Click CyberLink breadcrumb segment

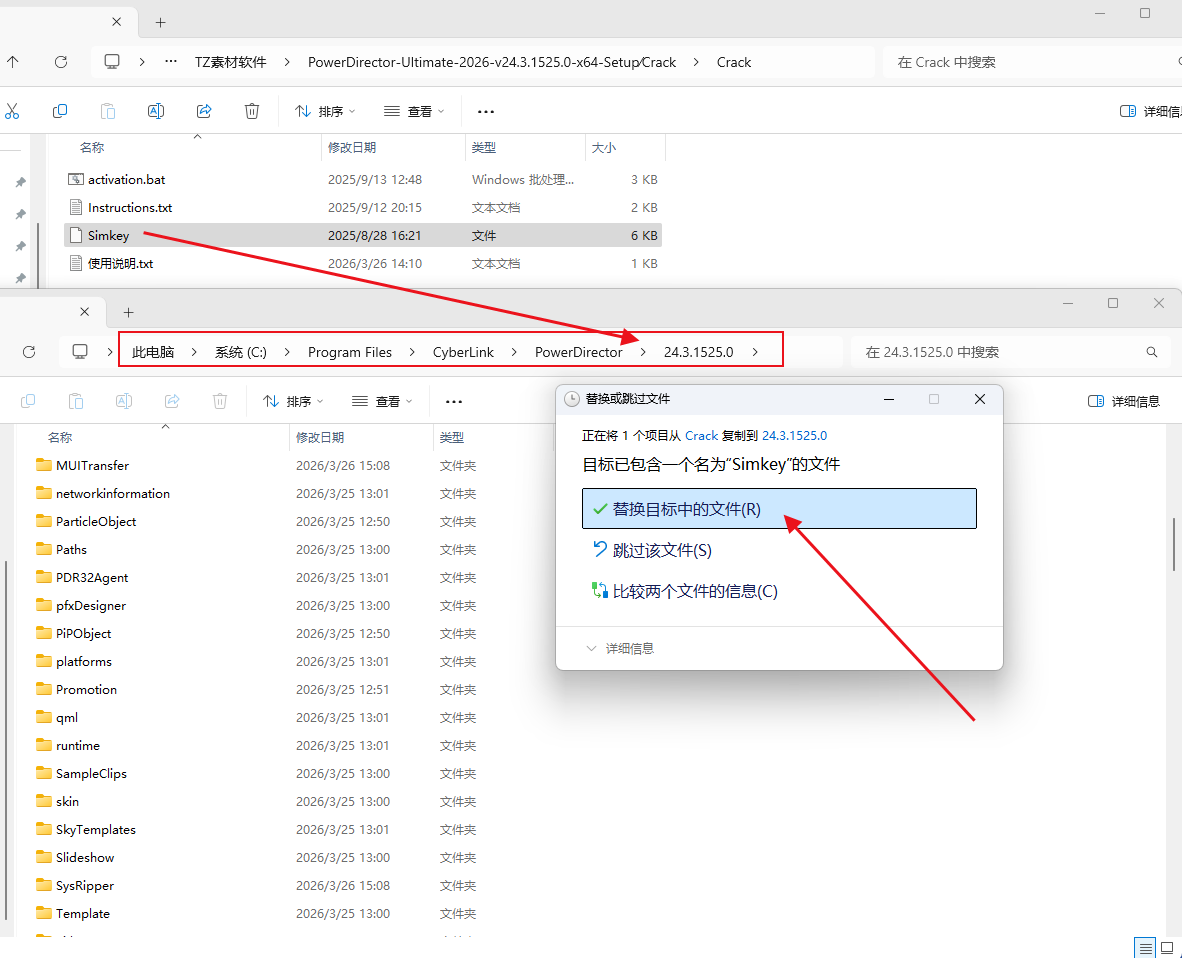pyautogui.click(x=463, y=352)
